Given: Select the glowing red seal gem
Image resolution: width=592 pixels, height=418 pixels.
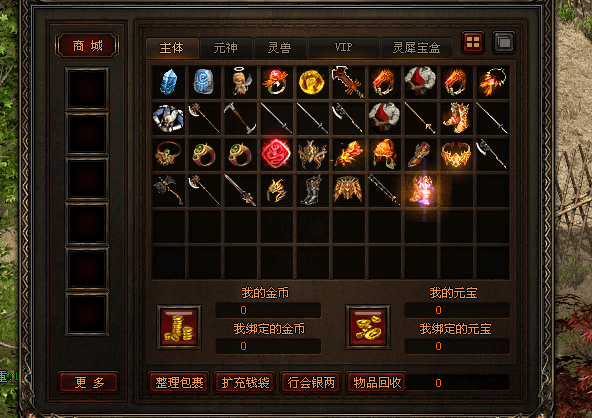Looking at the screenshot, I should point(276,154).
